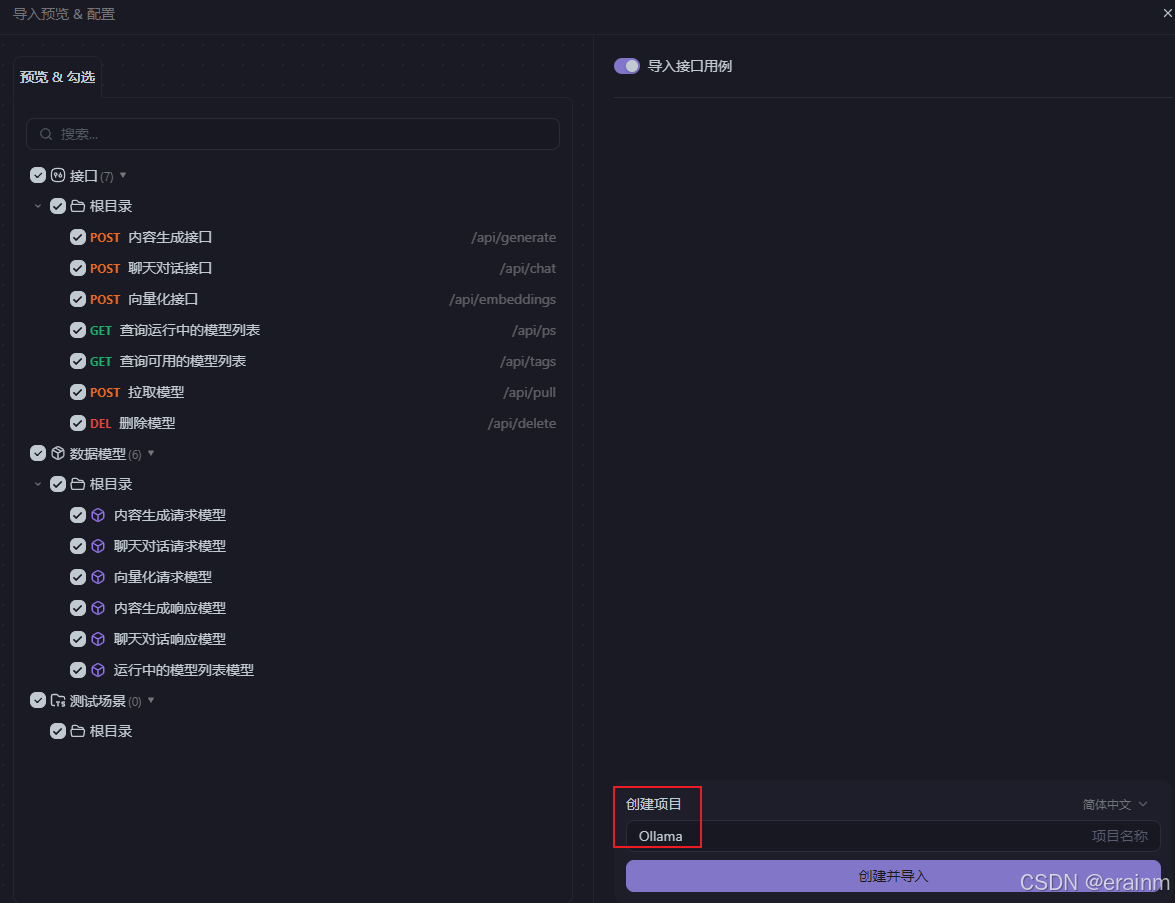The image size is (1175, 903).
Task: Uncheck the 拉取模型 checkbox
Action: [78, 392]
